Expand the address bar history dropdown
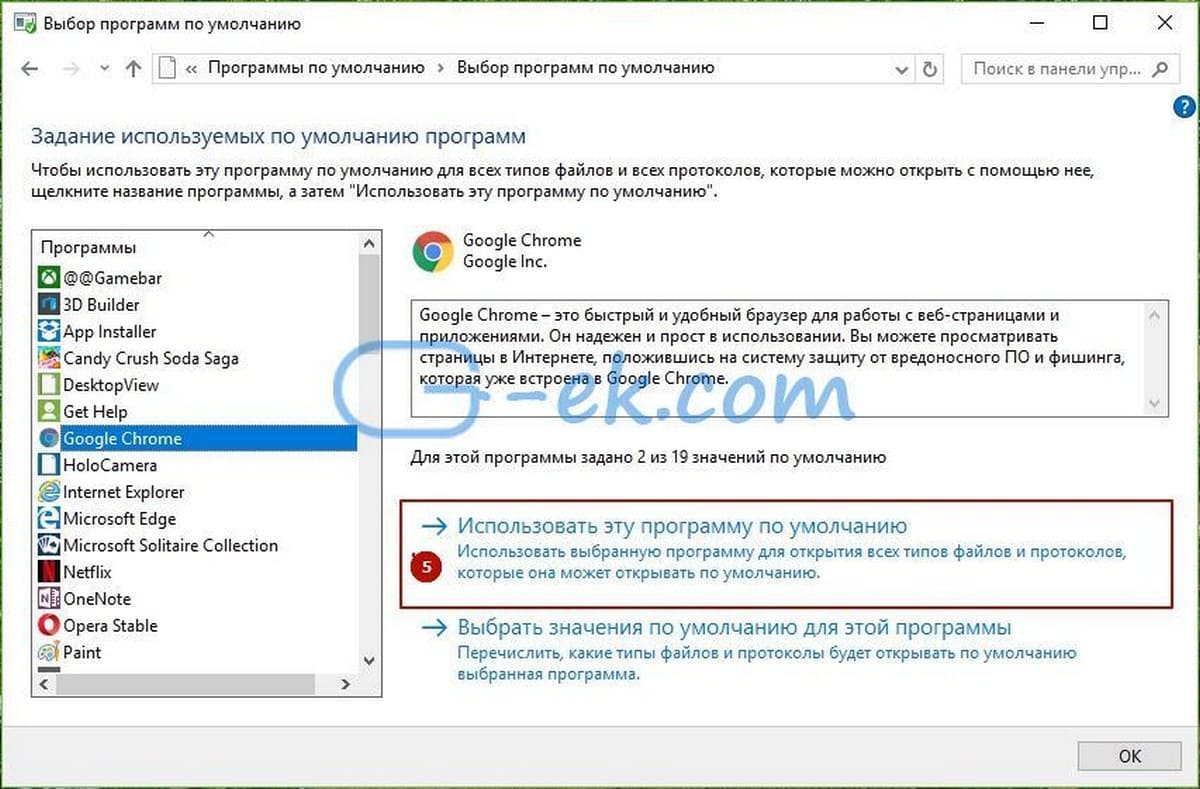 (899, 69)
